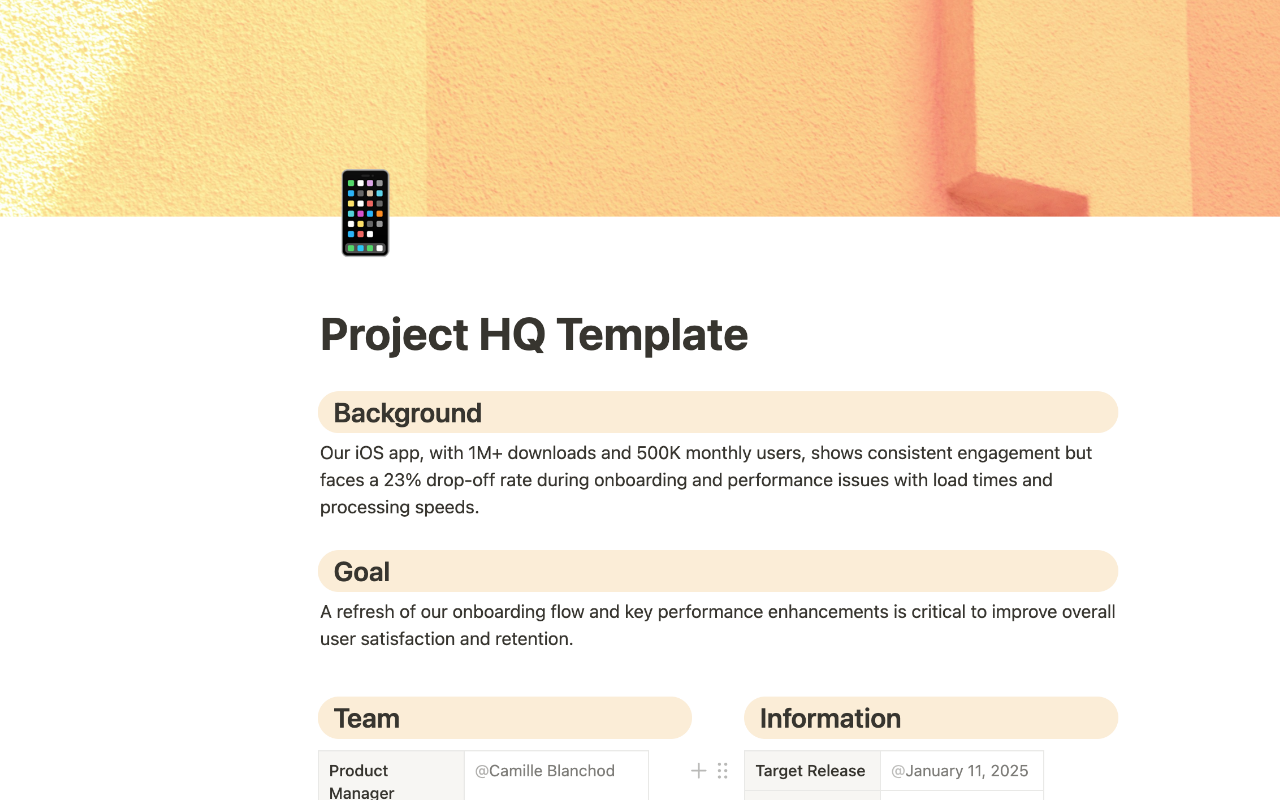Click the paragraph about refreshing onboarding flow
The height and width of the screenshot is (800, 1280).
[718, 625]
